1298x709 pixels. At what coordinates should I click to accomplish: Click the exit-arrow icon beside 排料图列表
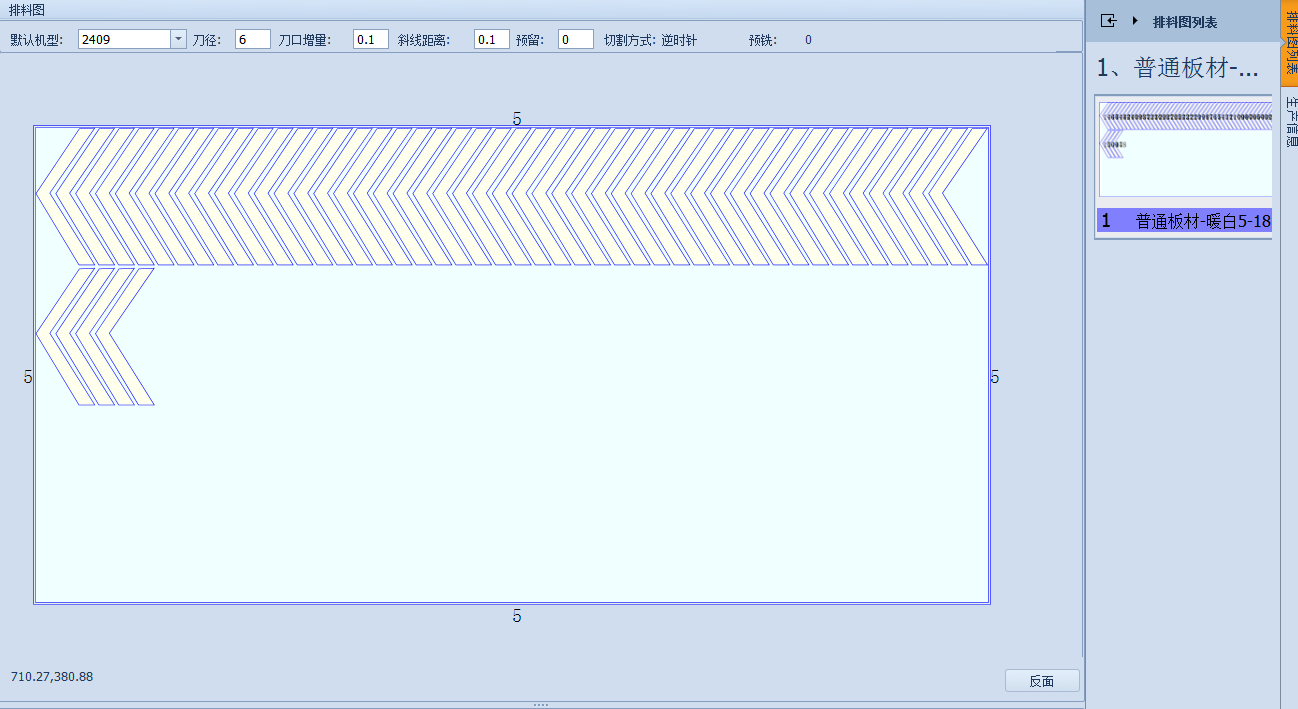click(1108, 21)
